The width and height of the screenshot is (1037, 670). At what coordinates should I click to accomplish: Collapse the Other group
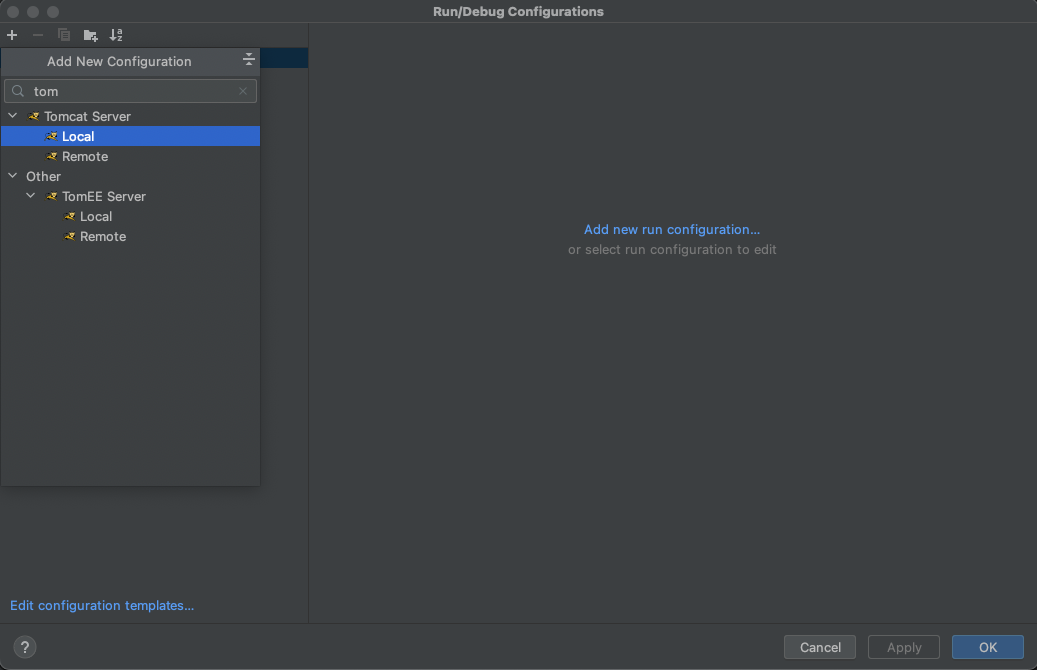(x=13, y=176)
